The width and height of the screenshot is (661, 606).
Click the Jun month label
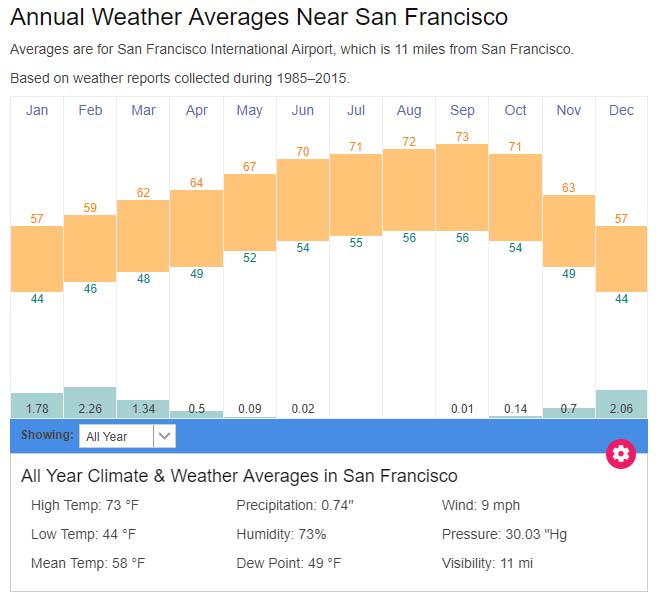point(303,110)
